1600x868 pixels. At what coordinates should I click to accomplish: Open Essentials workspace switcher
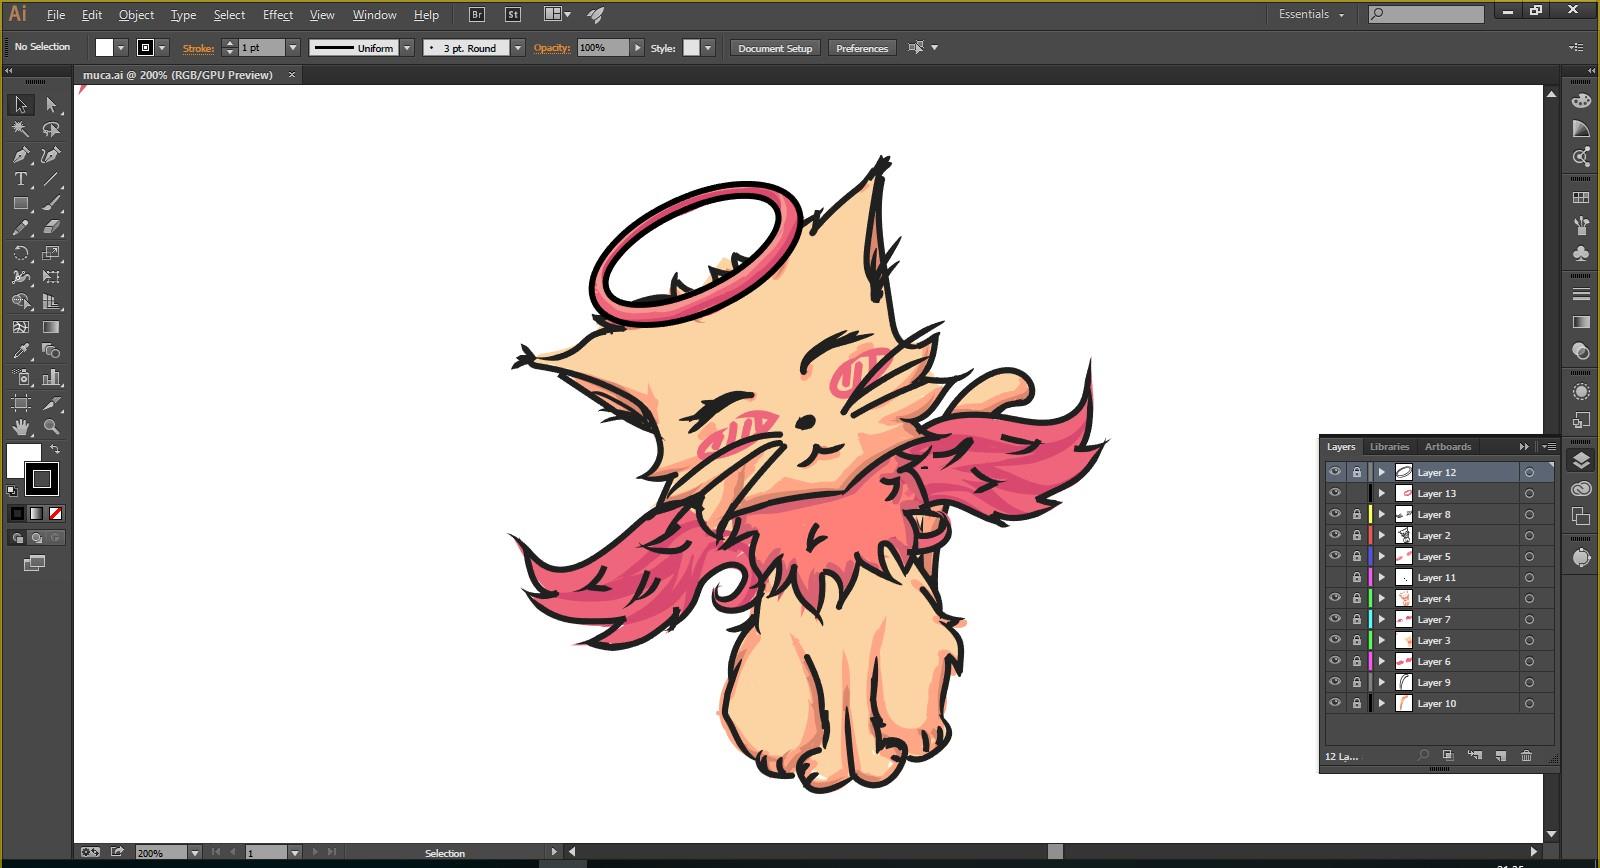[x=1311, y=14]
